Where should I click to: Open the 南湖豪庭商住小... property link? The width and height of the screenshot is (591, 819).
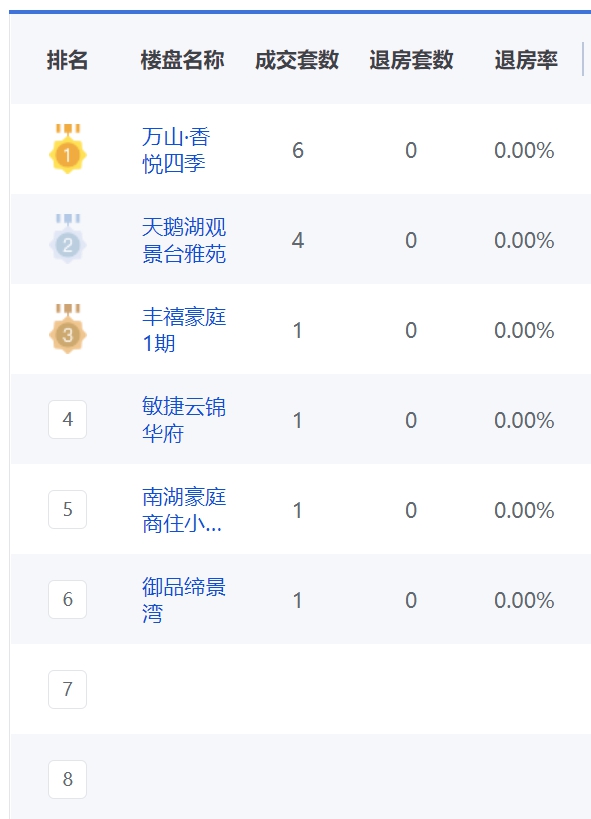click(184, 510)
